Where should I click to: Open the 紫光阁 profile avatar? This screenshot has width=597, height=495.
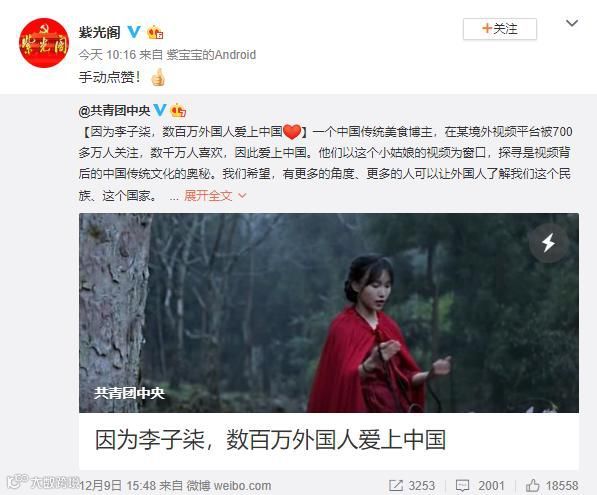(44, 43)
